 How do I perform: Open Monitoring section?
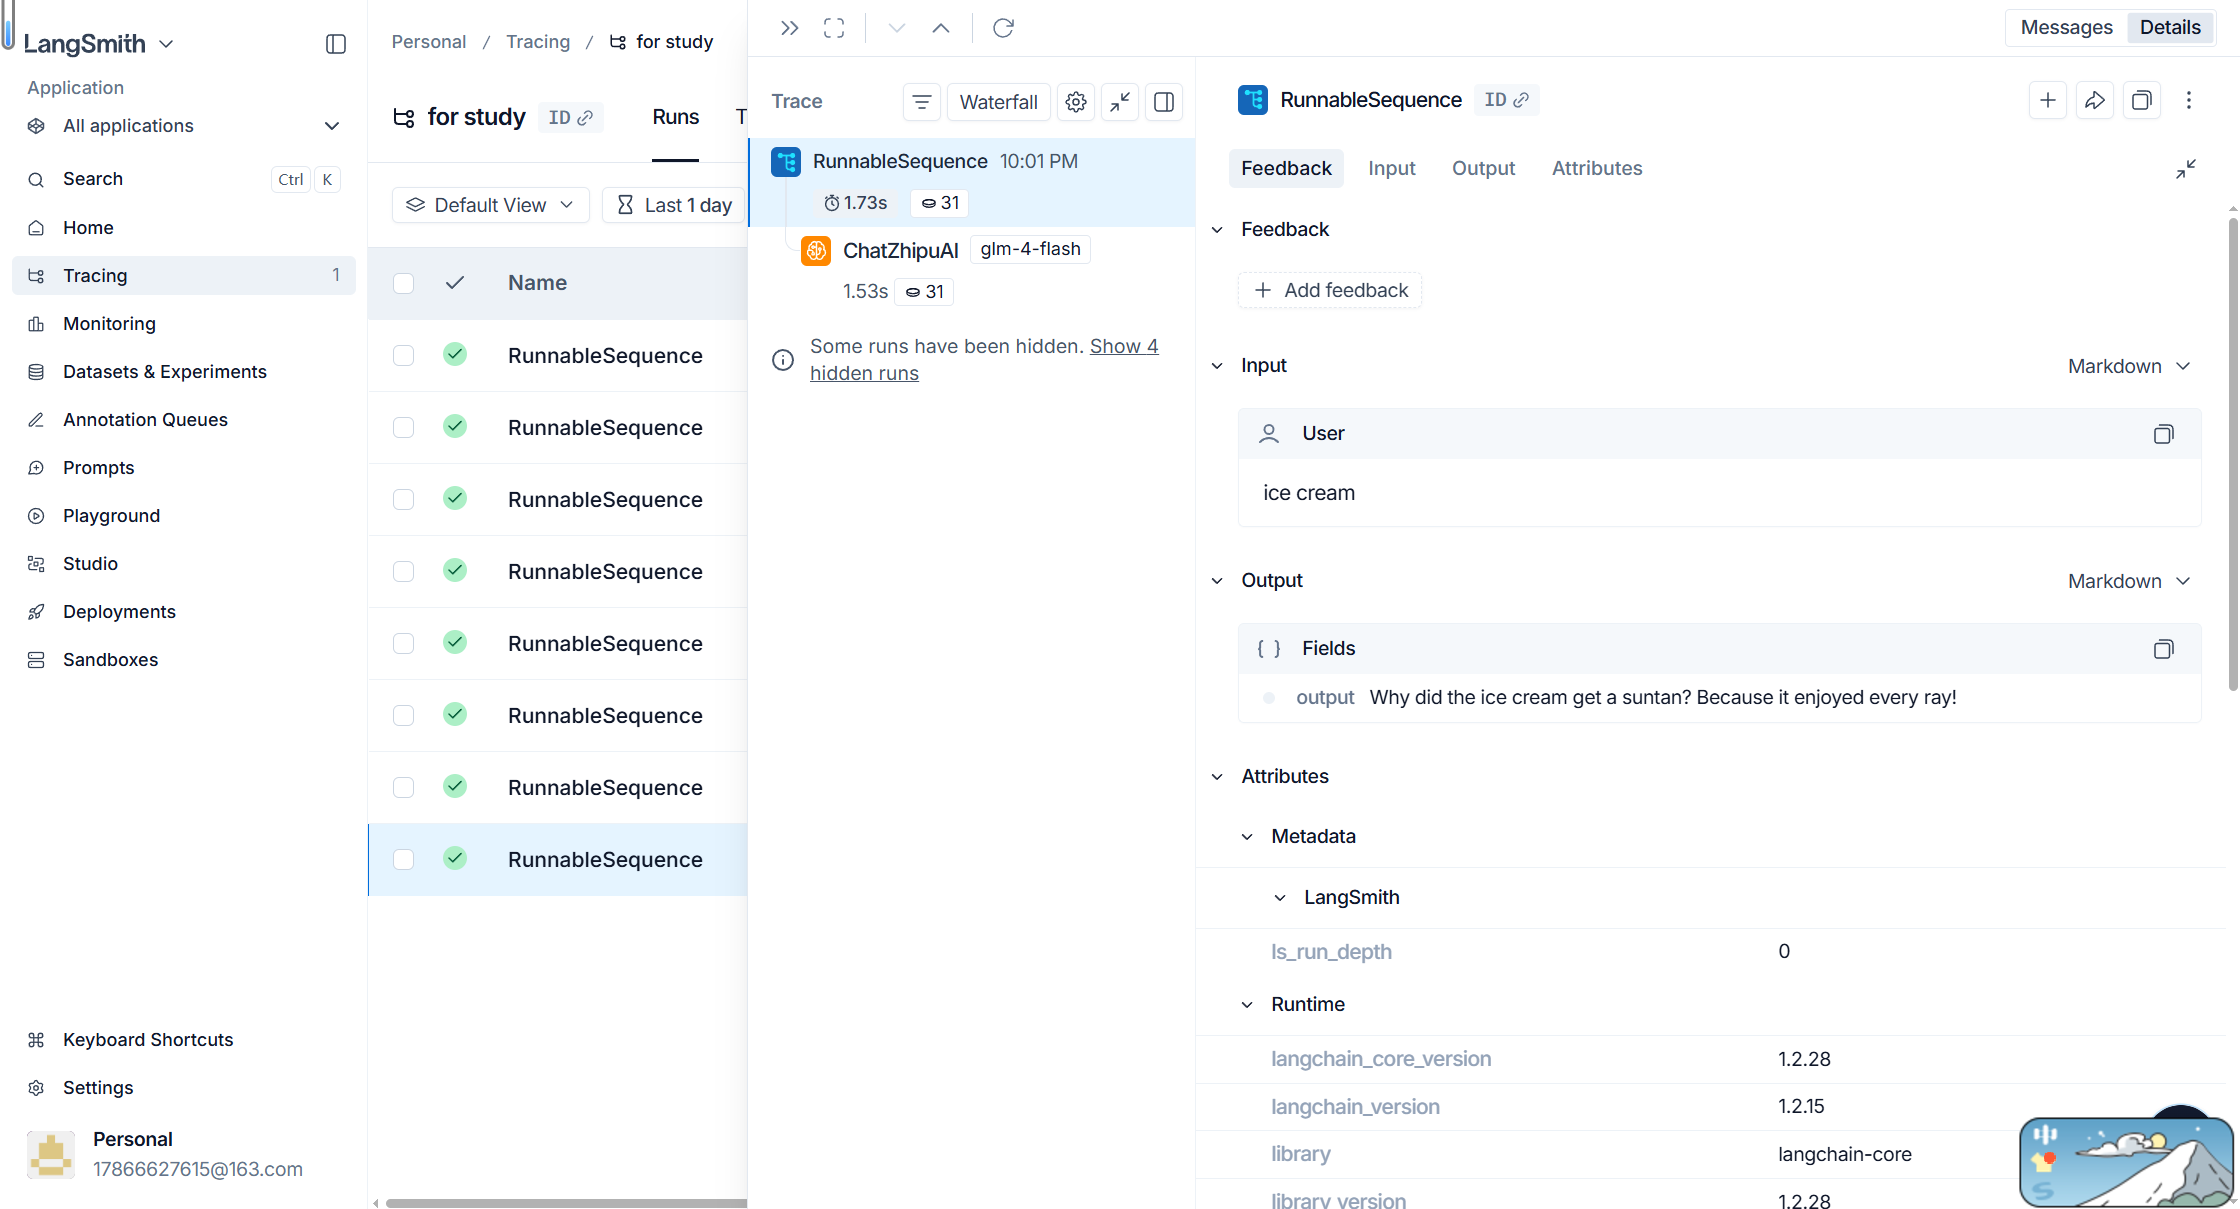click(184, 324)
